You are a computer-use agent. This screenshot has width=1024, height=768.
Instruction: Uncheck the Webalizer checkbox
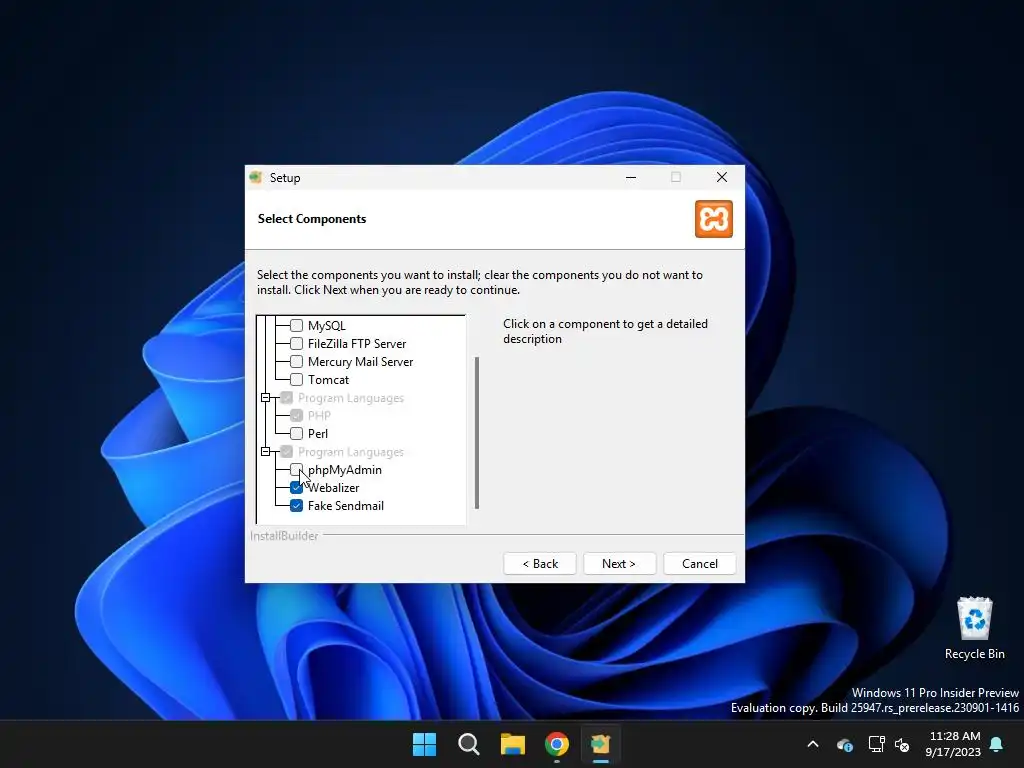296,488
